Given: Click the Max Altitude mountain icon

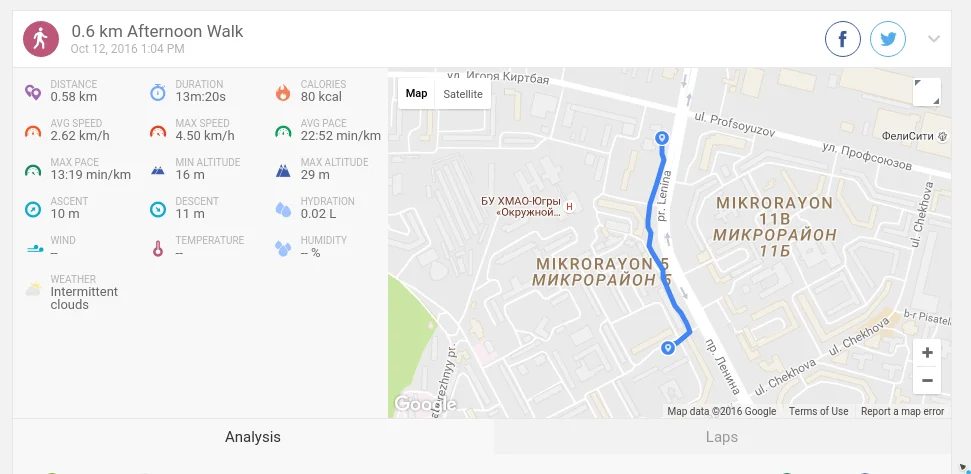Looking at the screenshot, I should coord(283,170).
